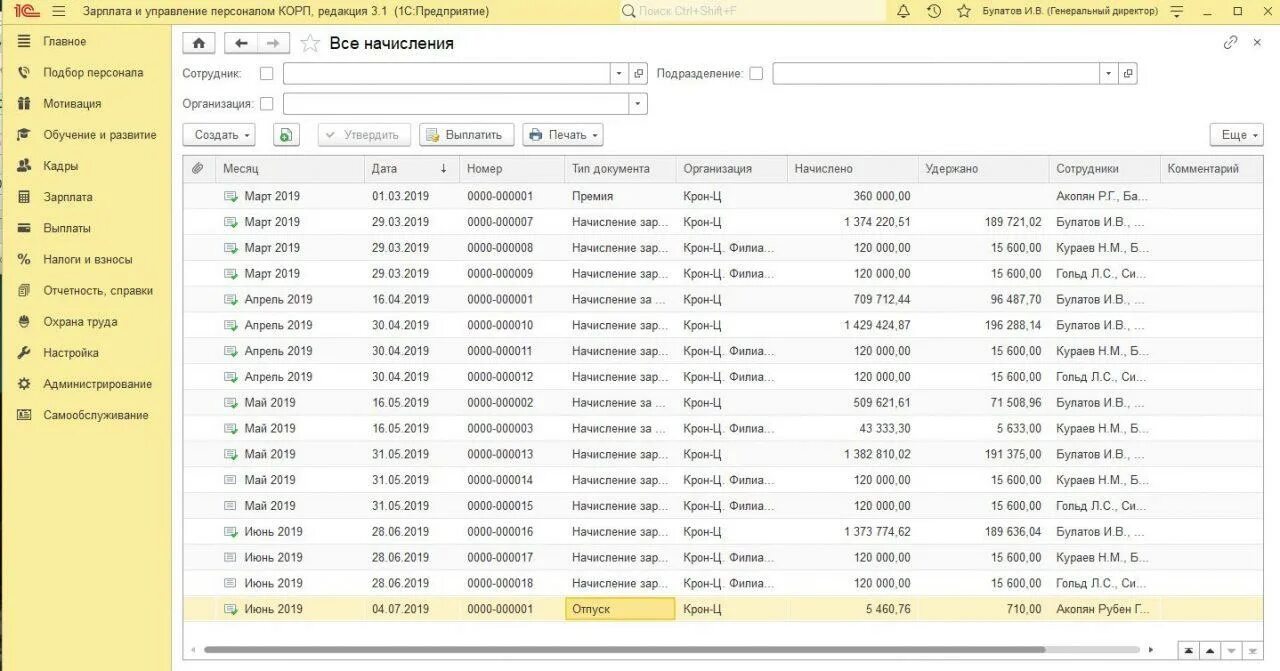This screenshot has width=1280, height=671.
Task: Open the Кадры section label
Action: pos(60,166)
